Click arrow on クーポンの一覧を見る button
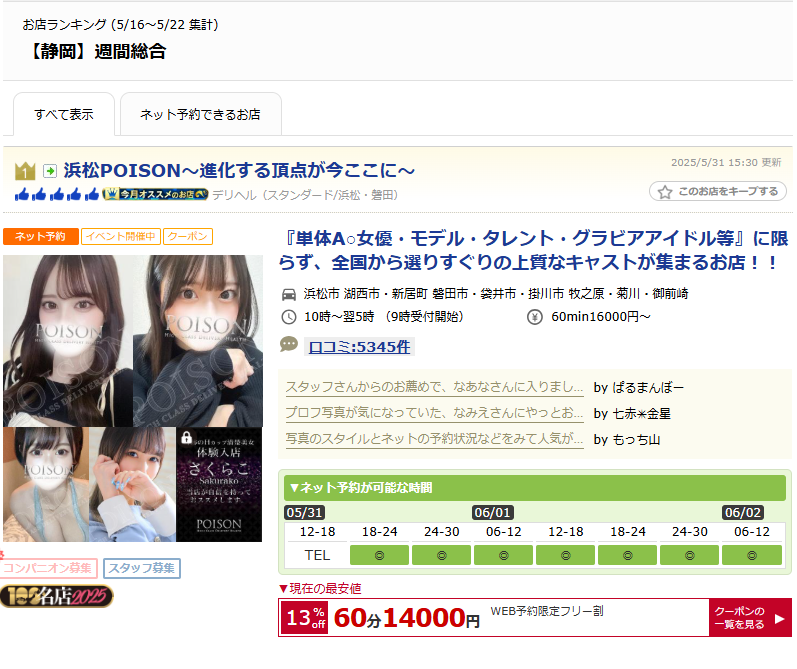Screen dimensions: 797x669 pos(780,618)
